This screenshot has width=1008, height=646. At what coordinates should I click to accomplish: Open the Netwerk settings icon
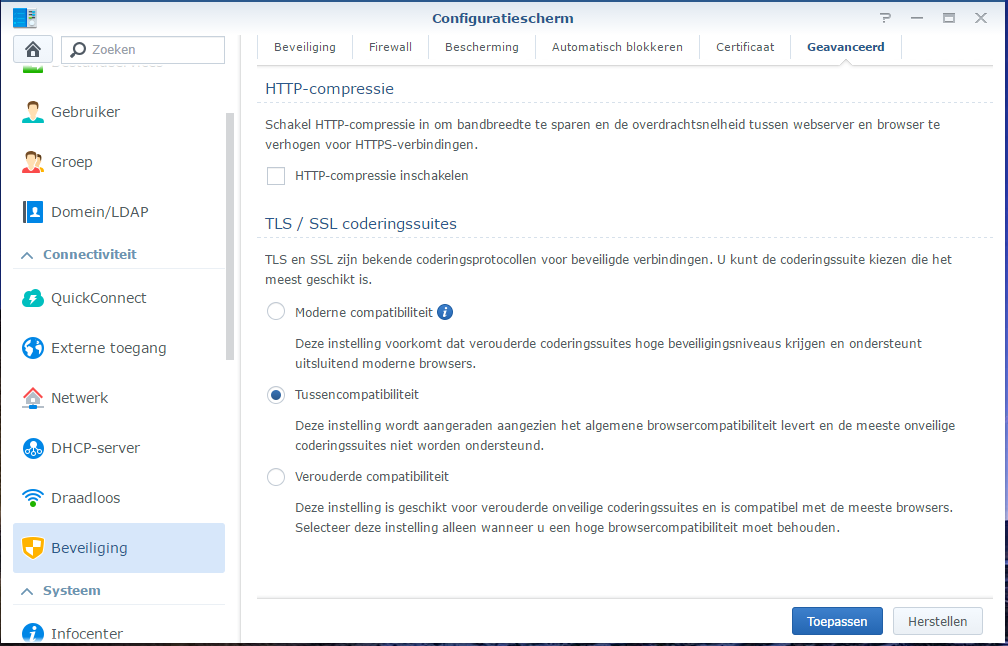click(33, 398)
